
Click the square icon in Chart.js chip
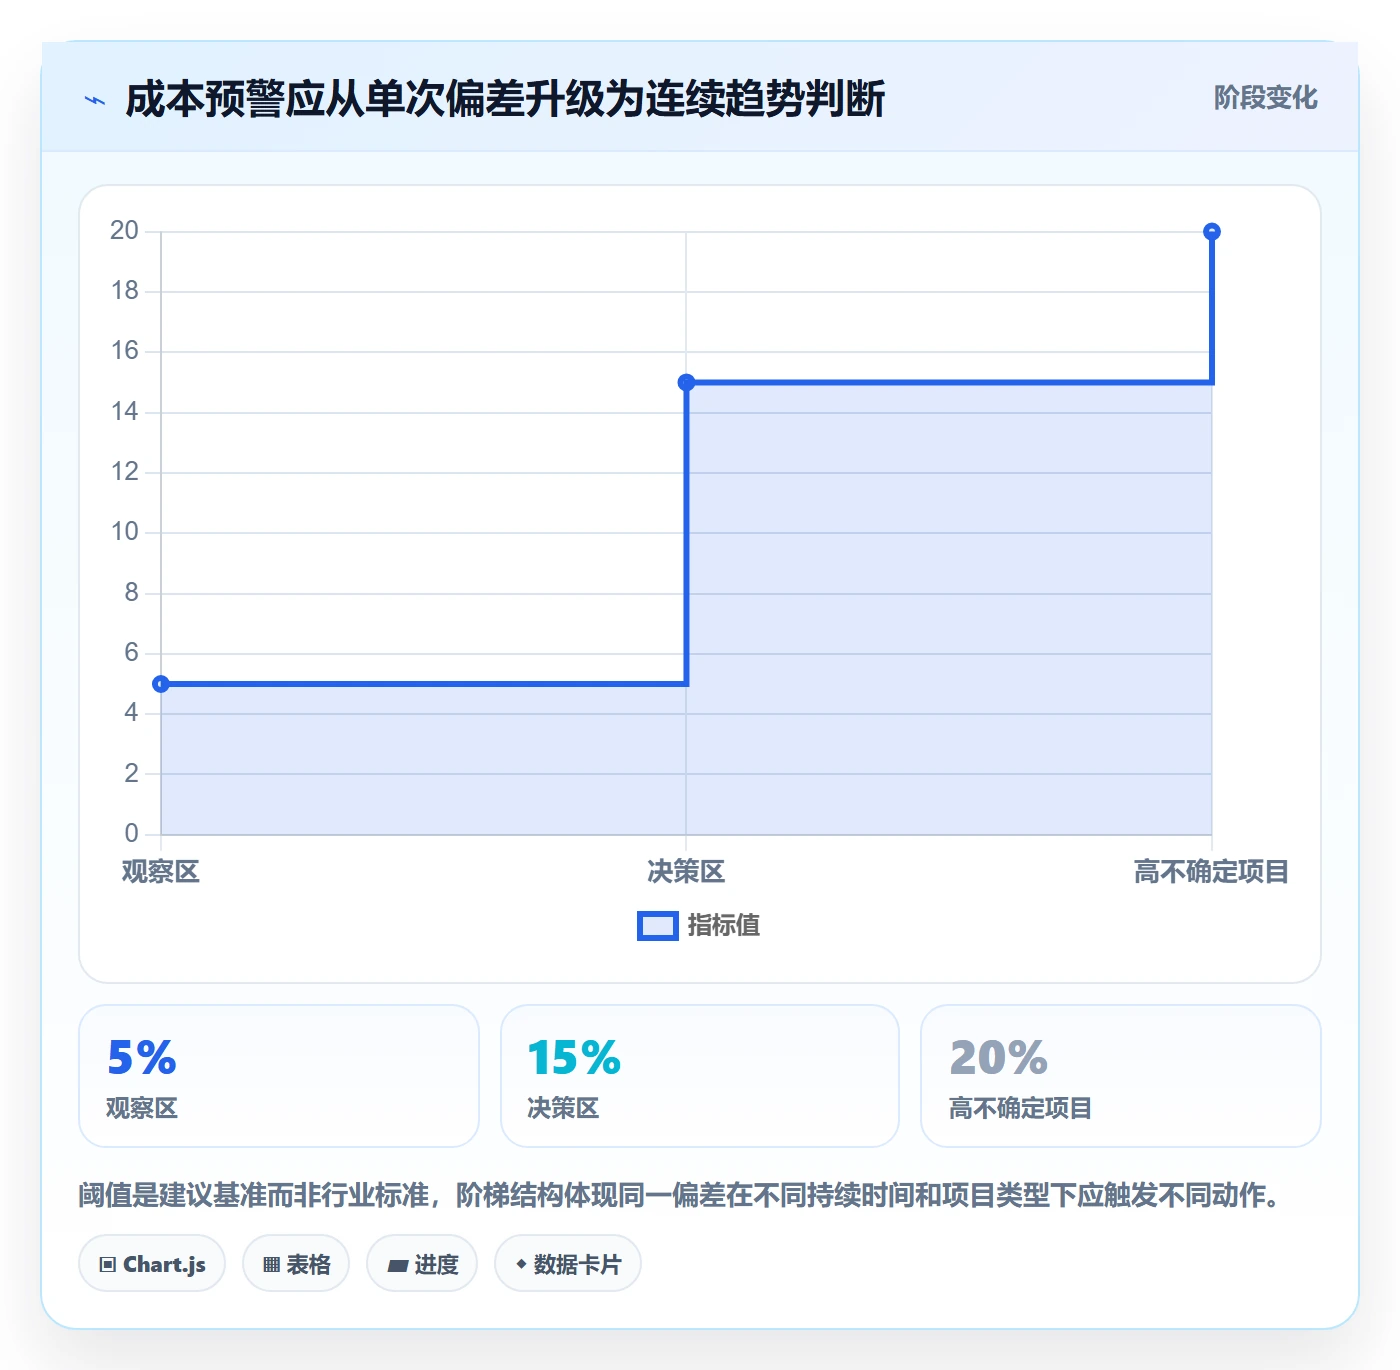(108, 1265)
